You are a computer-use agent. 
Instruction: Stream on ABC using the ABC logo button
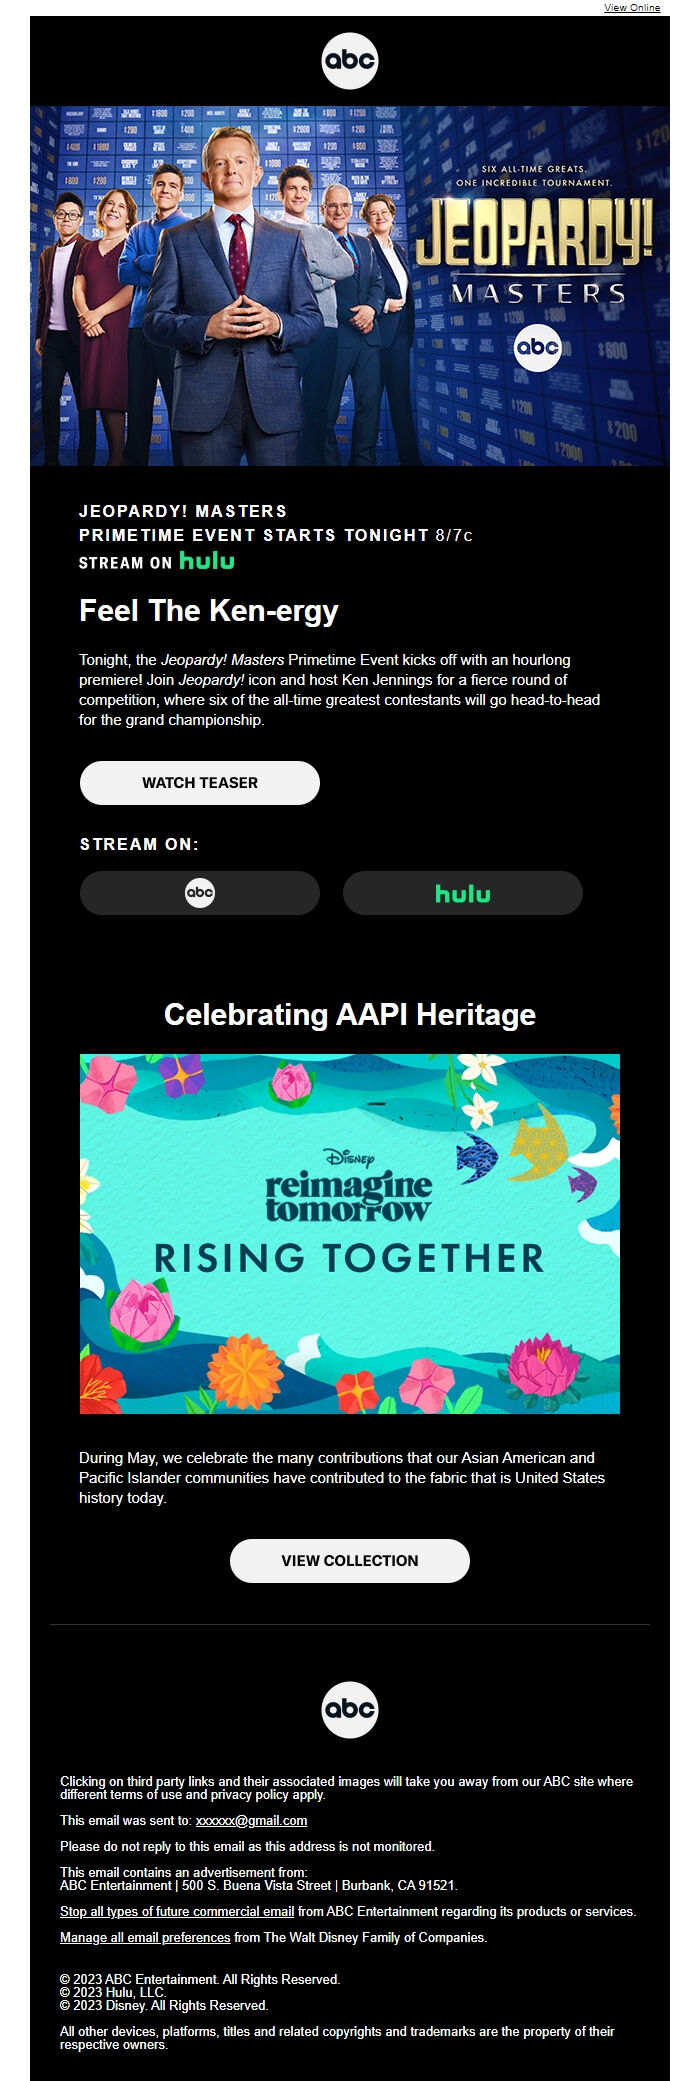point(200,893)
